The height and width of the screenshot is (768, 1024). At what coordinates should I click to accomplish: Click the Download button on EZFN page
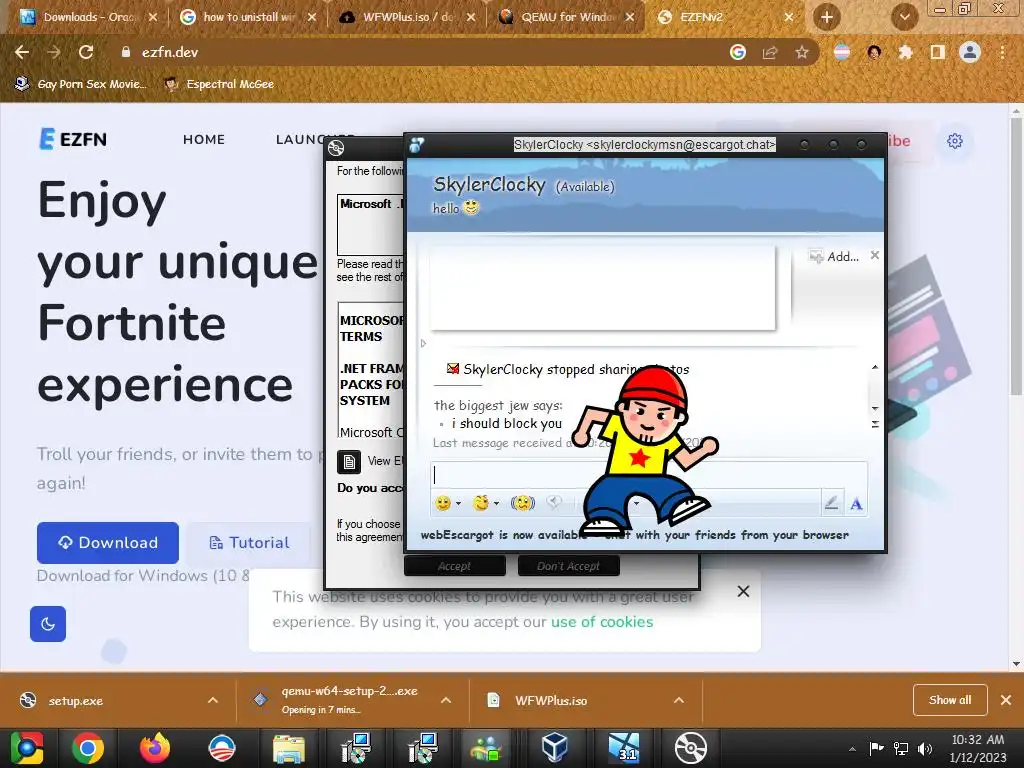pyautogui.click(x=108, y=543)
